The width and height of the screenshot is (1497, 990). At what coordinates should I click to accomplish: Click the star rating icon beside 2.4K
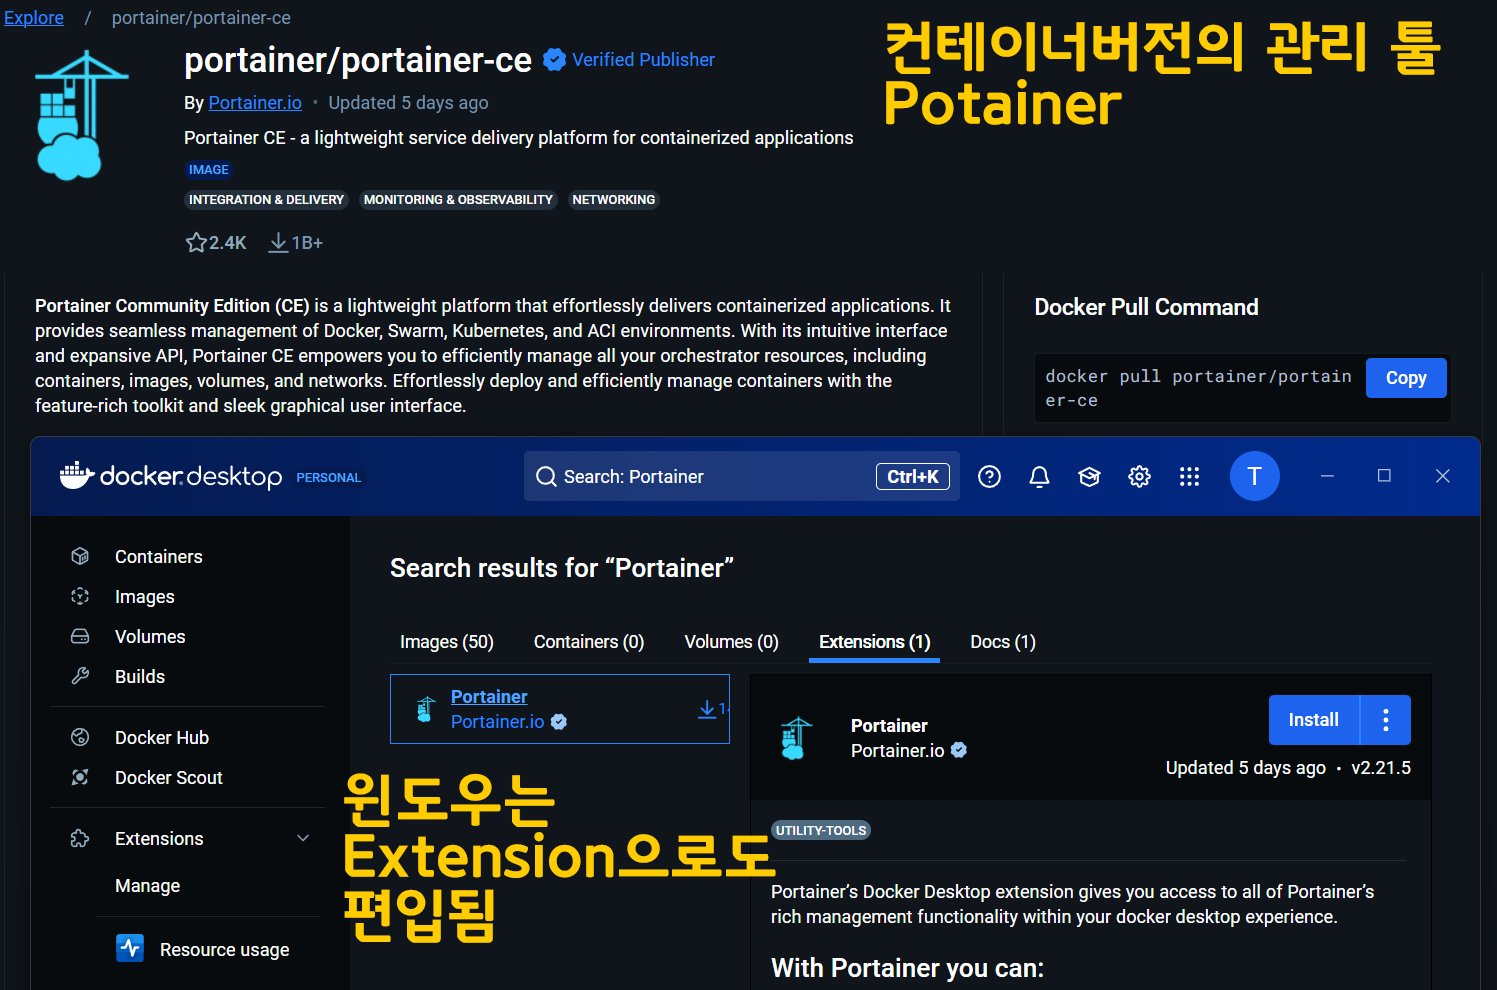point(196,243)
